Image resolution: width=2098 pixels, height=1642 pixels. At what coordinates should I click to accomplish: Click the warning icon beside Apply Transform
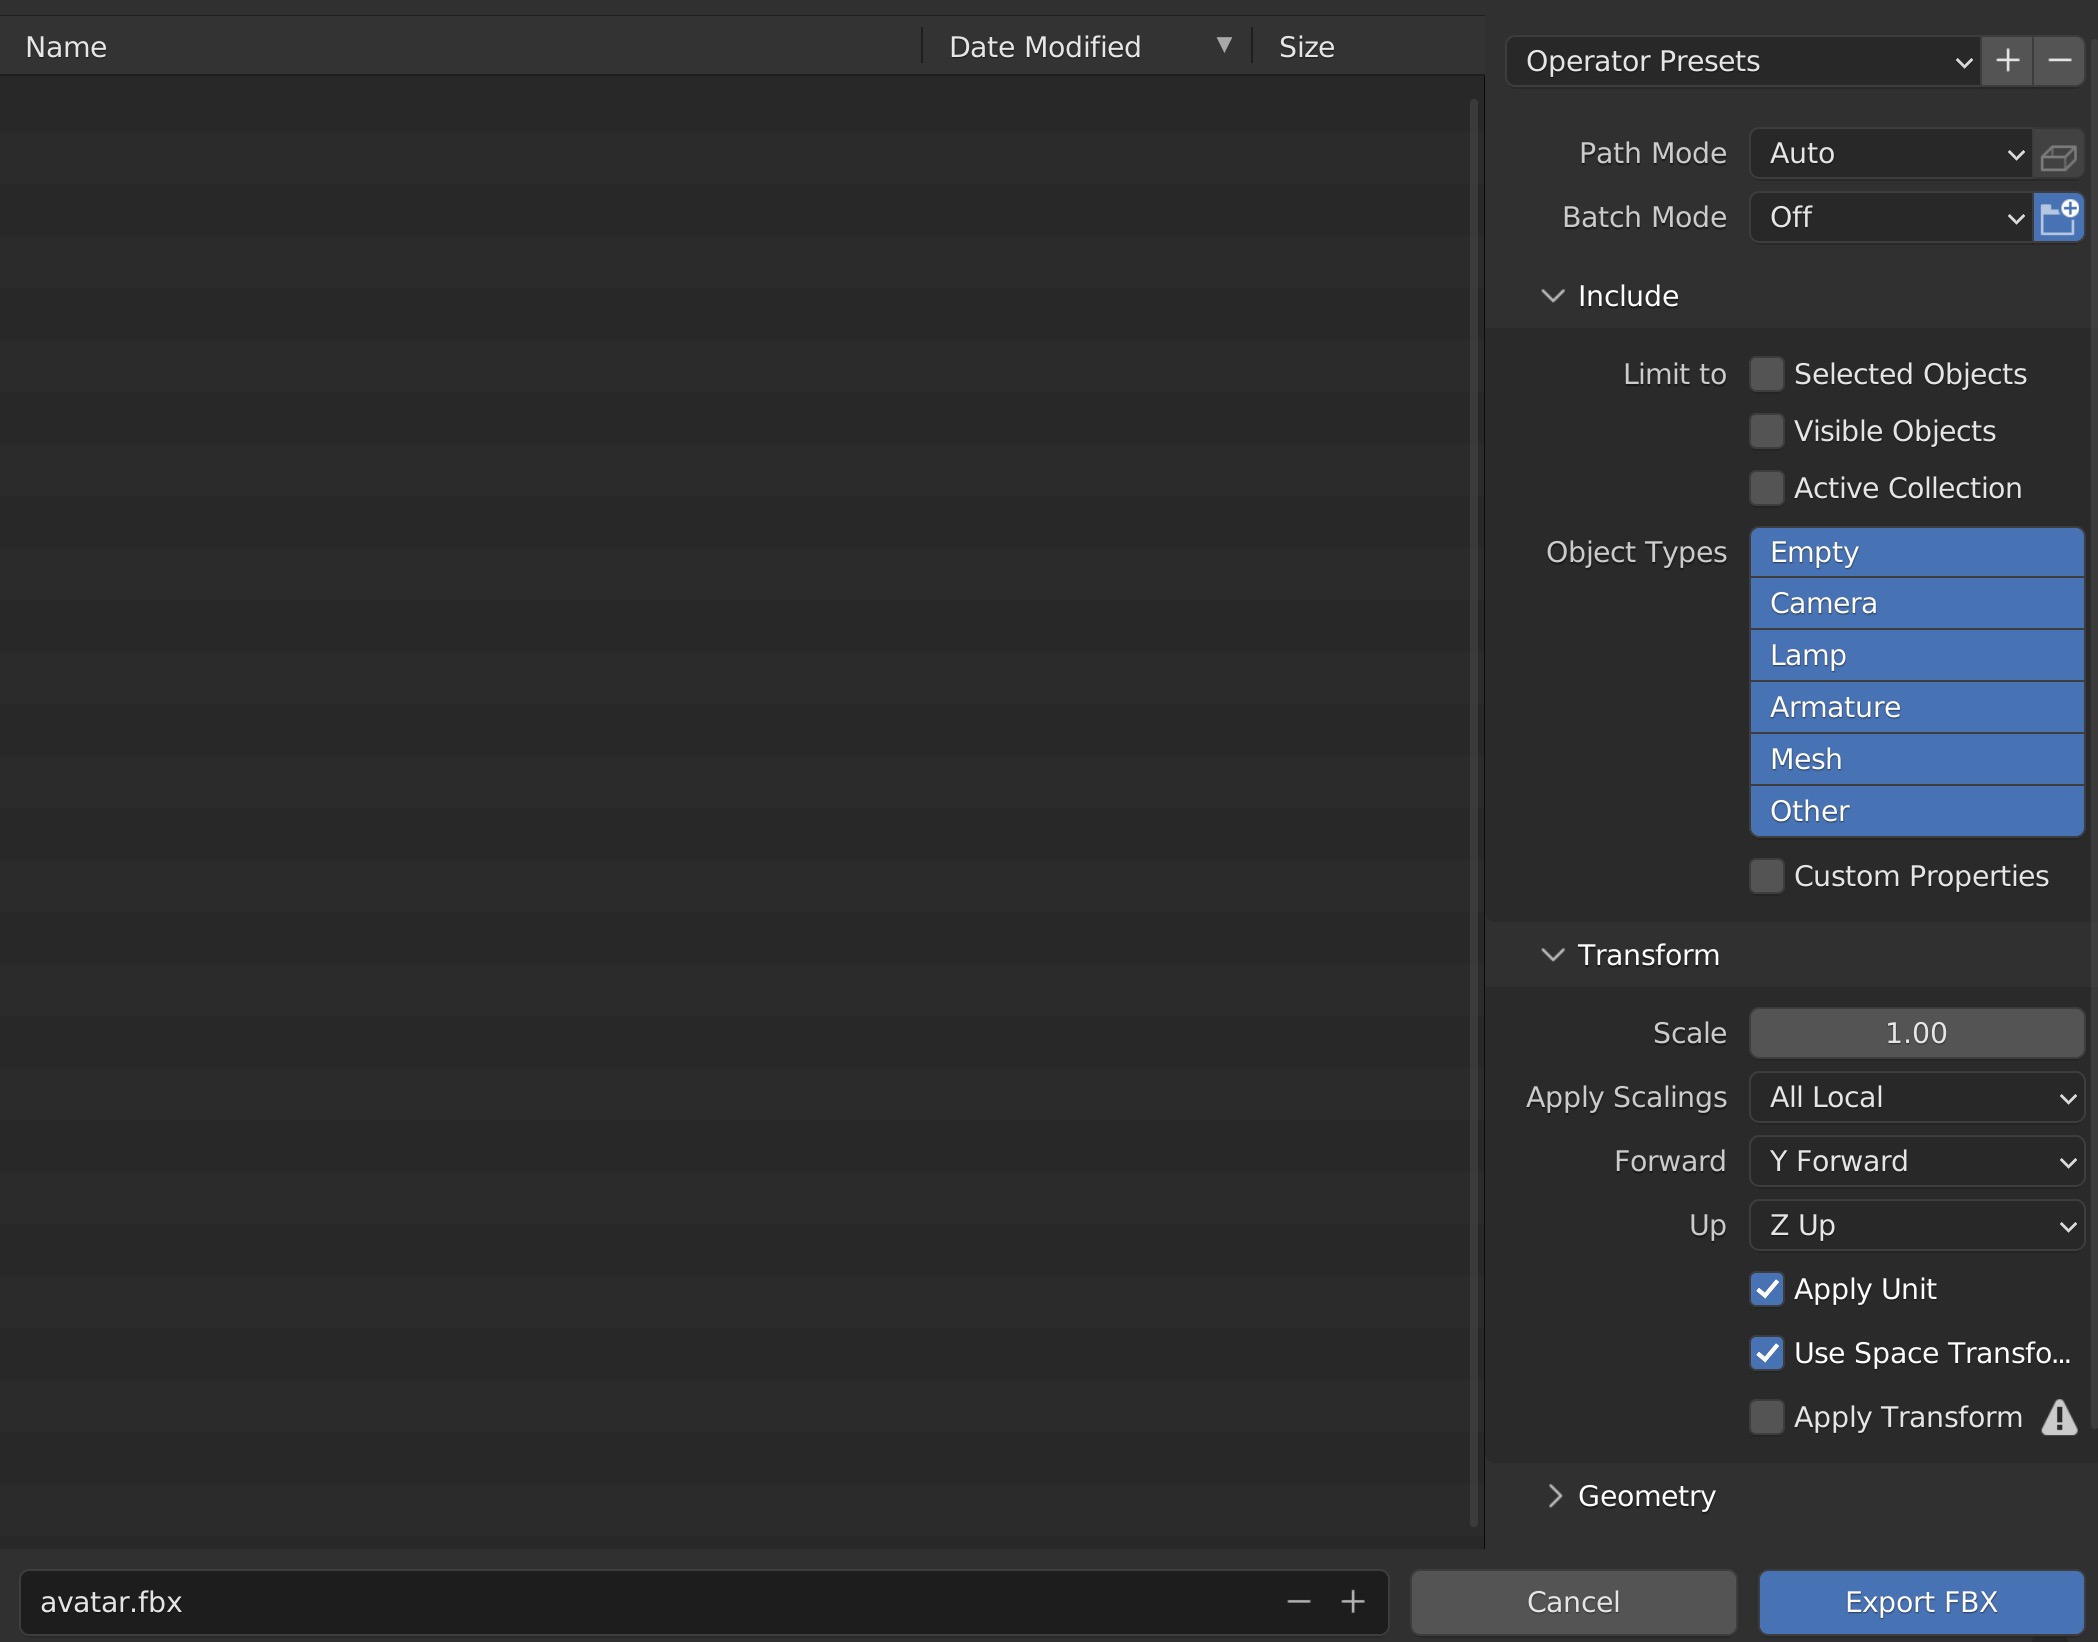pos(2059,1417)
